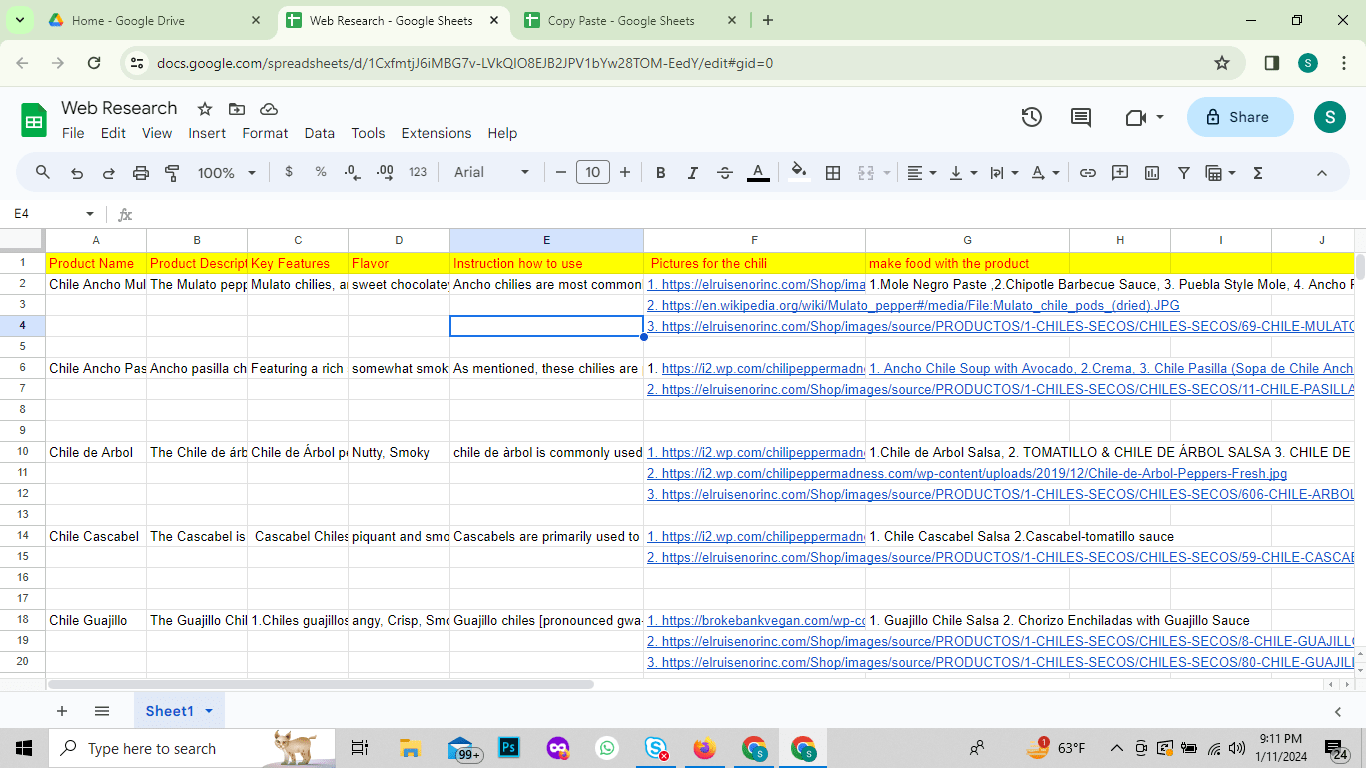Increase font size with plus button
The image size is (1366, 768).
(x=625, y=172)
